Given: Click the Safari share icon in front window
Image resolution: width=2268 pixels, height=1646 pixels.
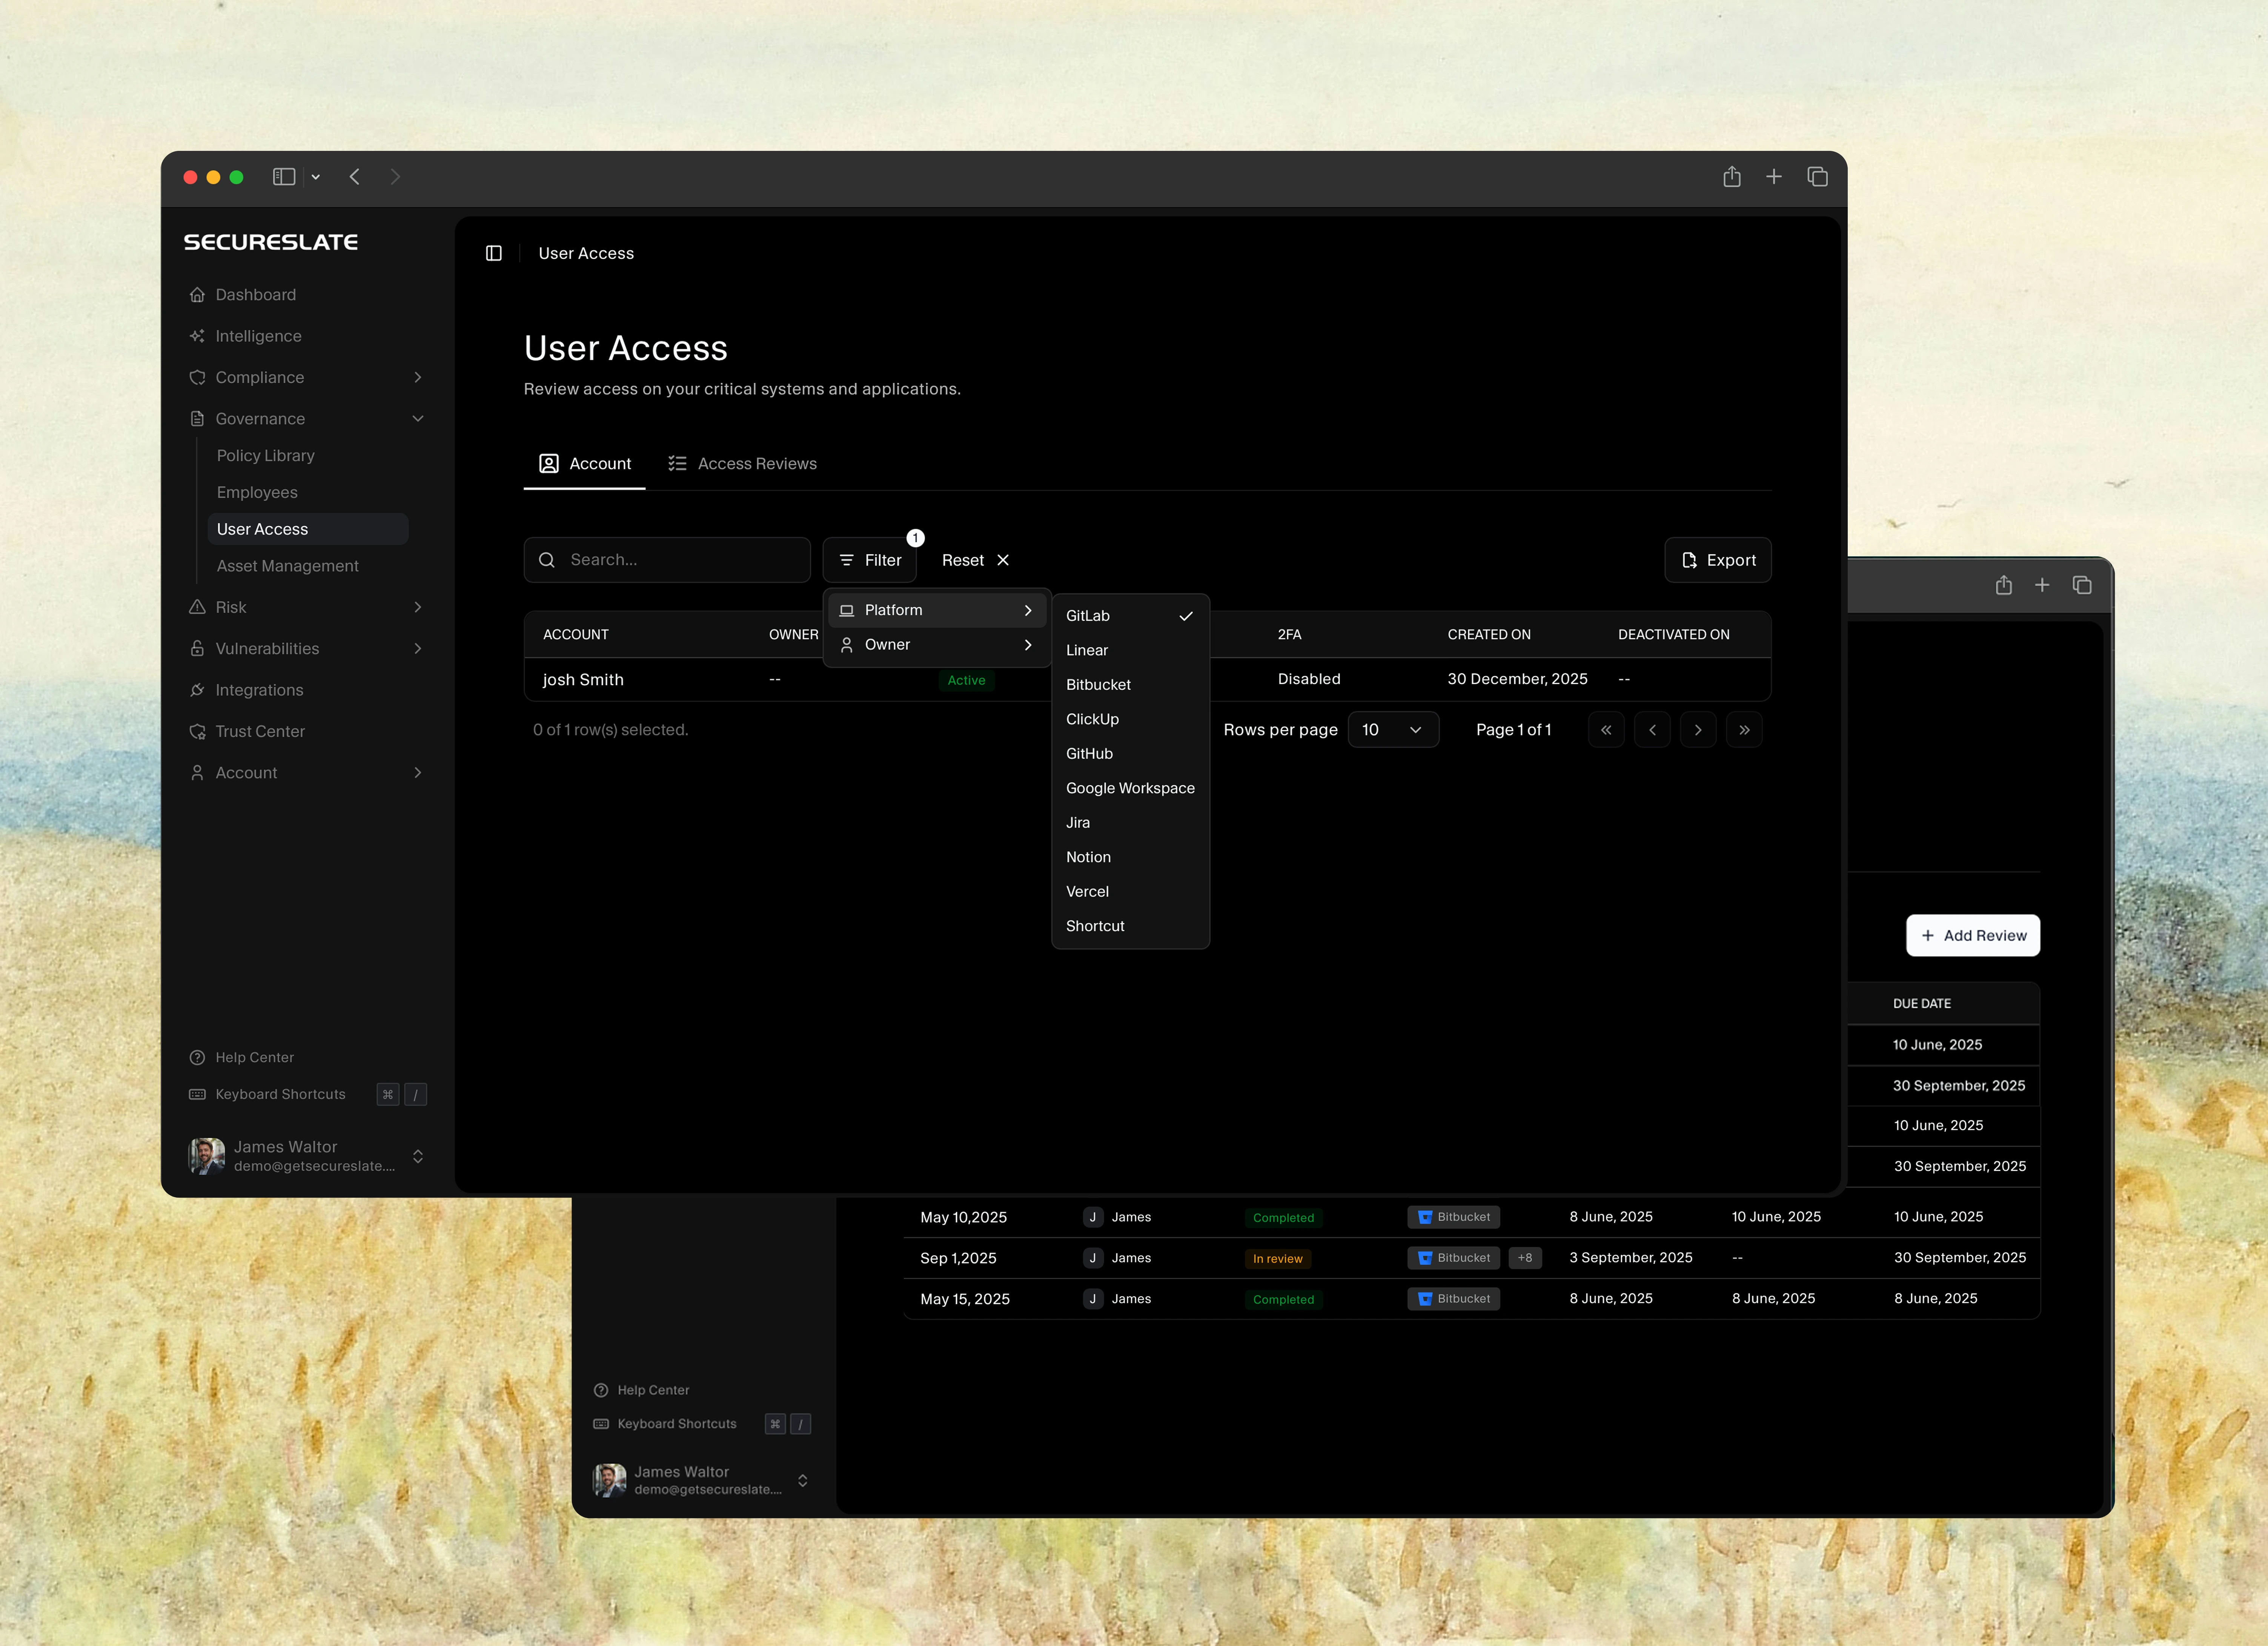Looking at the screenshot, I should tap(1732, 177).
